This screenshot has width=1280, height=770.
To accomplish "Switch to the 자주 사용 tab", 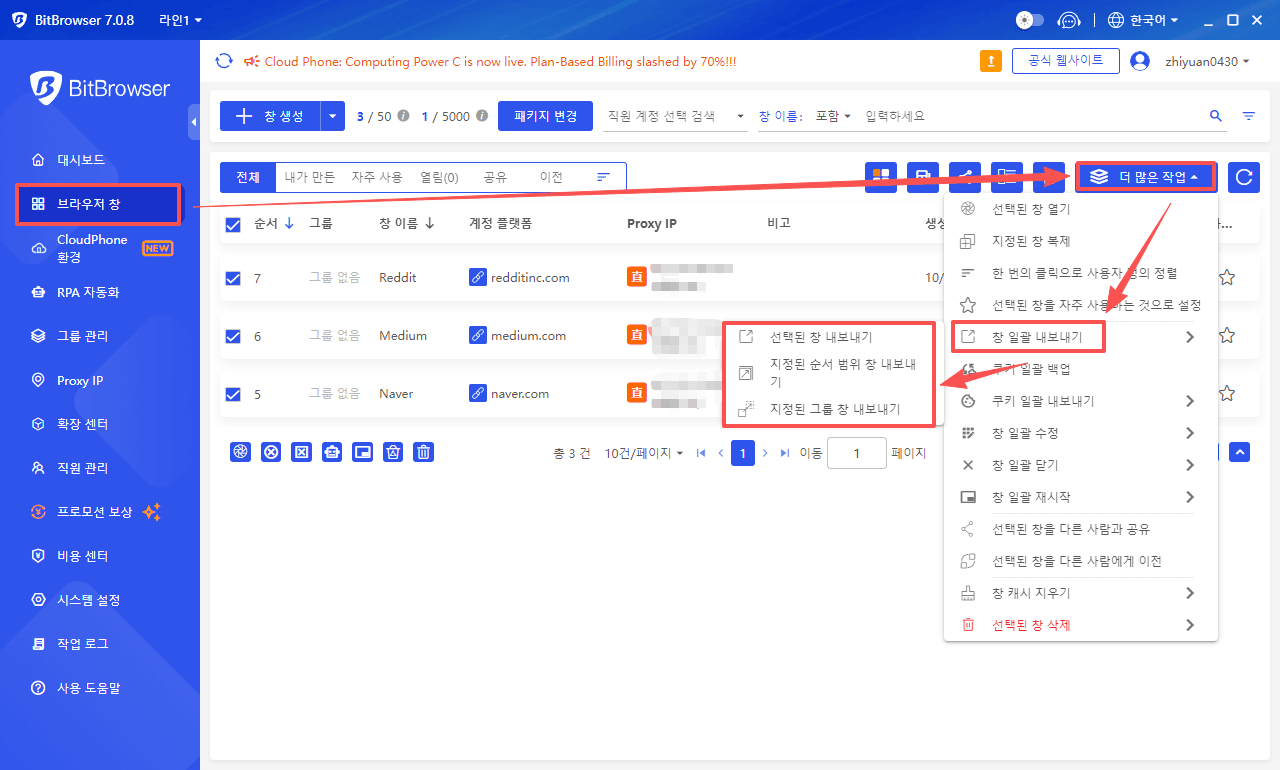I will 376,177.
